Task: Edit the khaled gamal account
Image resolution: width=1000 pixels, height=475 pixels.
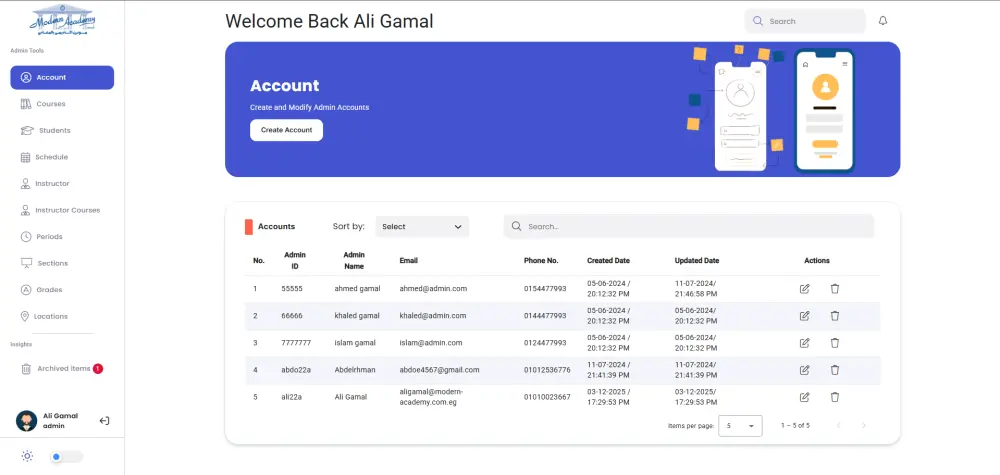Action: pyautogui.click(x=805, y=316)
